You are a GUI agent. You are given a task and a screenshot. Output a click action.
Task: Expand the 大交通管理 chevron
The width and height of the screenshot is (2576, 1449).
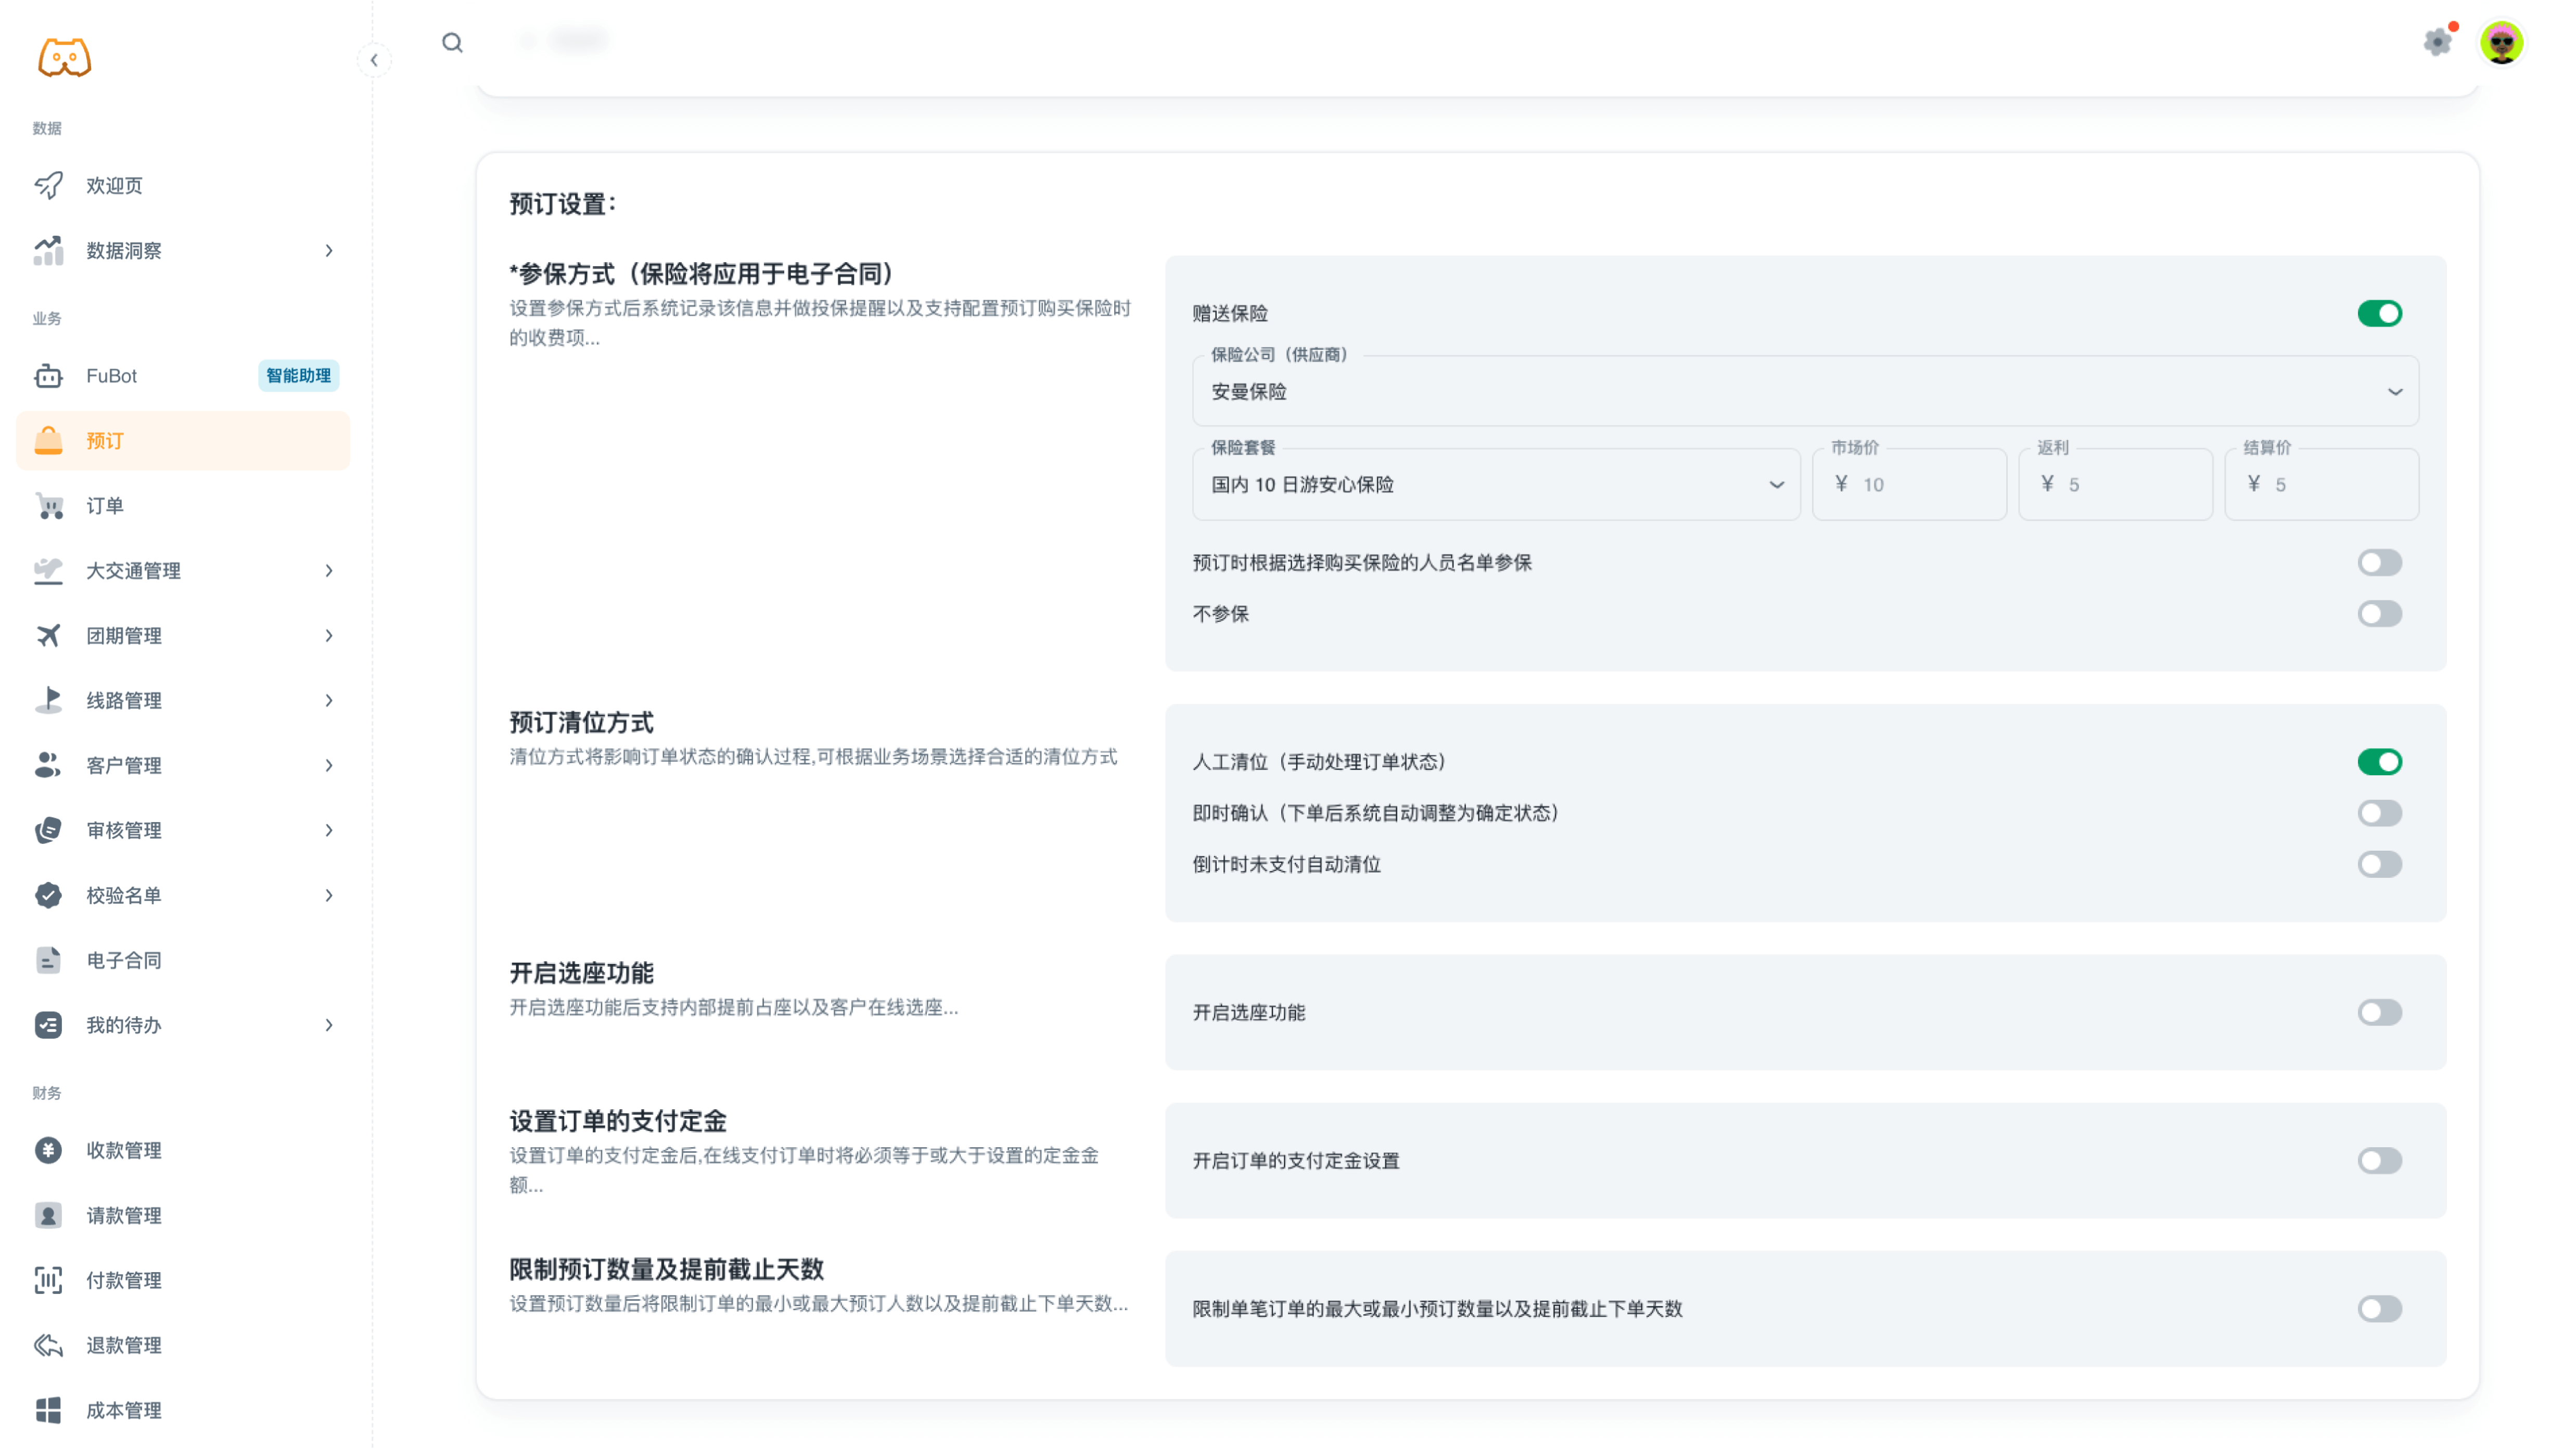tap(329, 571)
